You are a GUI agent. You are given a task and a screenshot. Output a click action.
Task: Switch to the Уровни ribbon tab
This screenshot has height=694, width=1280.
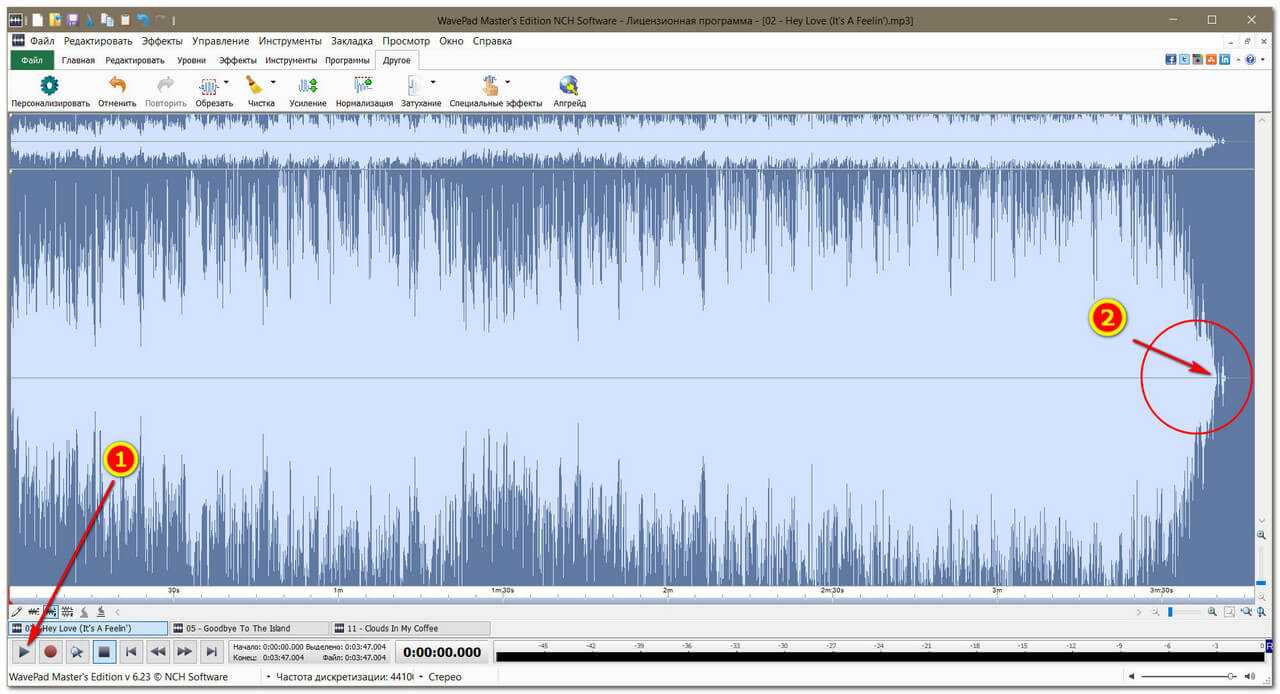191,60
